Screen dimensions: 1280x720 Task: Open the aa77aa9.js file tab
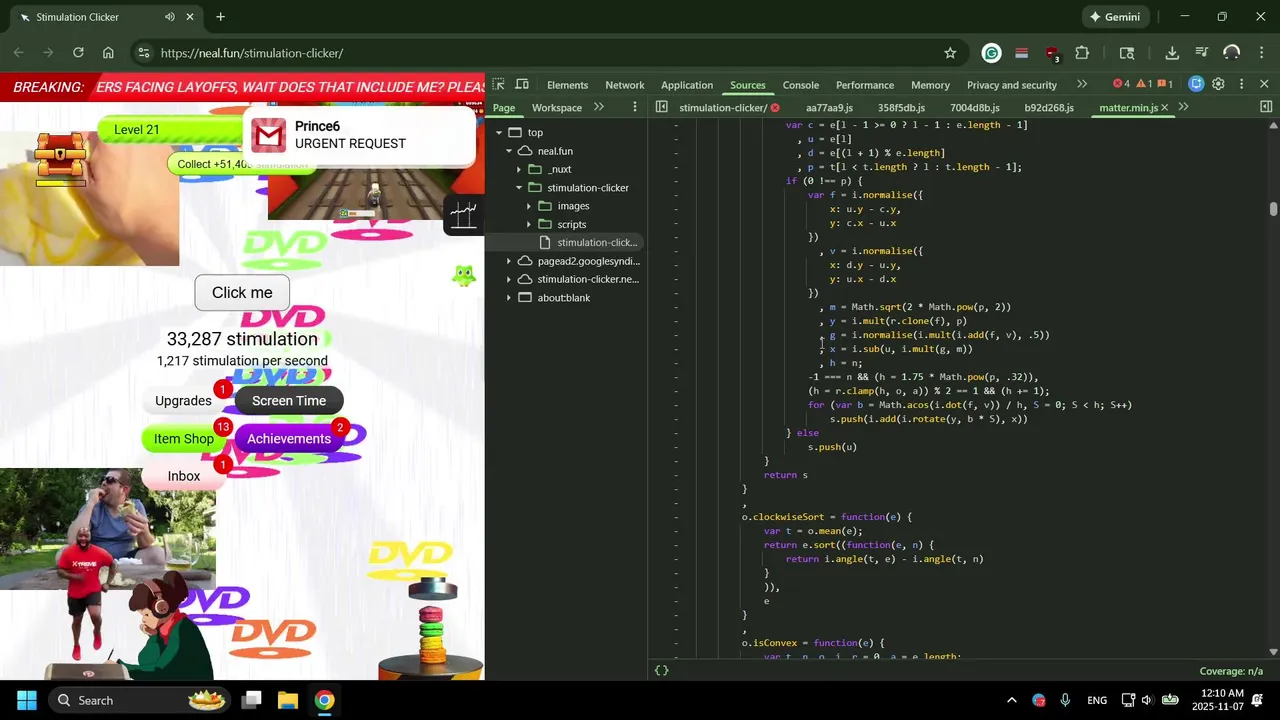click(x=829, y=108)
